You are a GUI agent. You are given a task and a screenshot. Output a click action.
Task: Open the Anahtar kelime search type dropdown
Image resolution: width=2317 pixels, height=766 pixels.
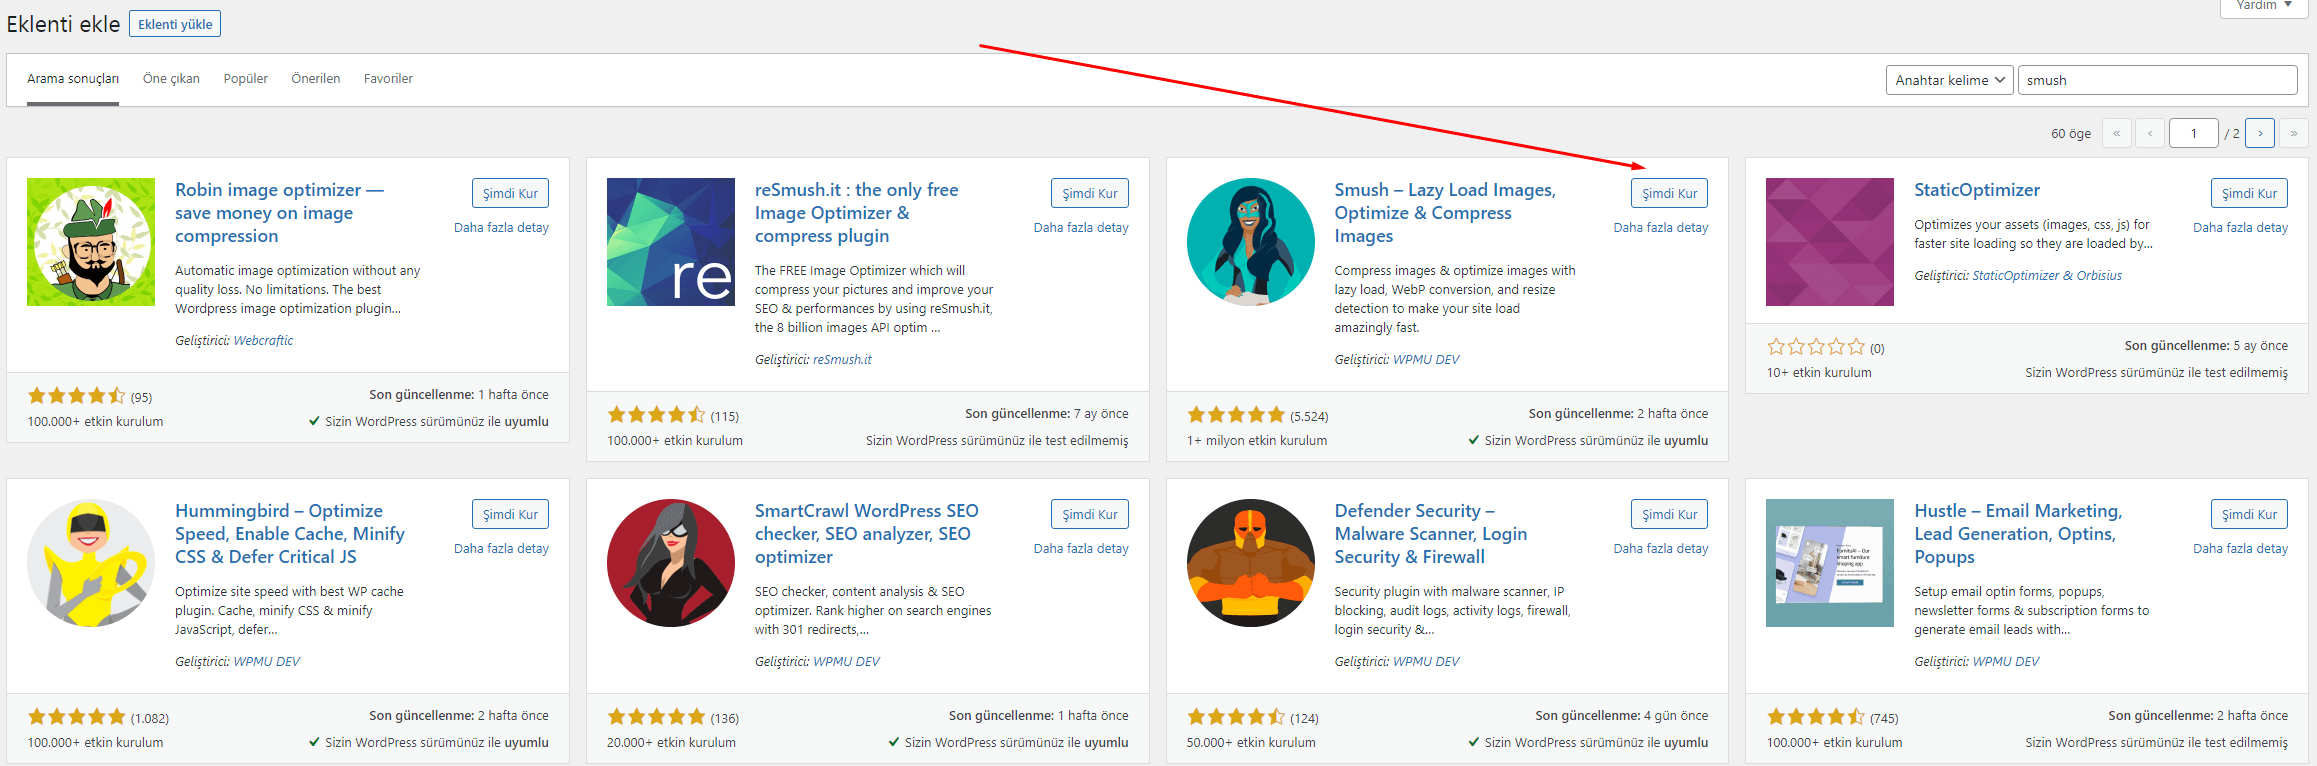(x=1949, y=80)
